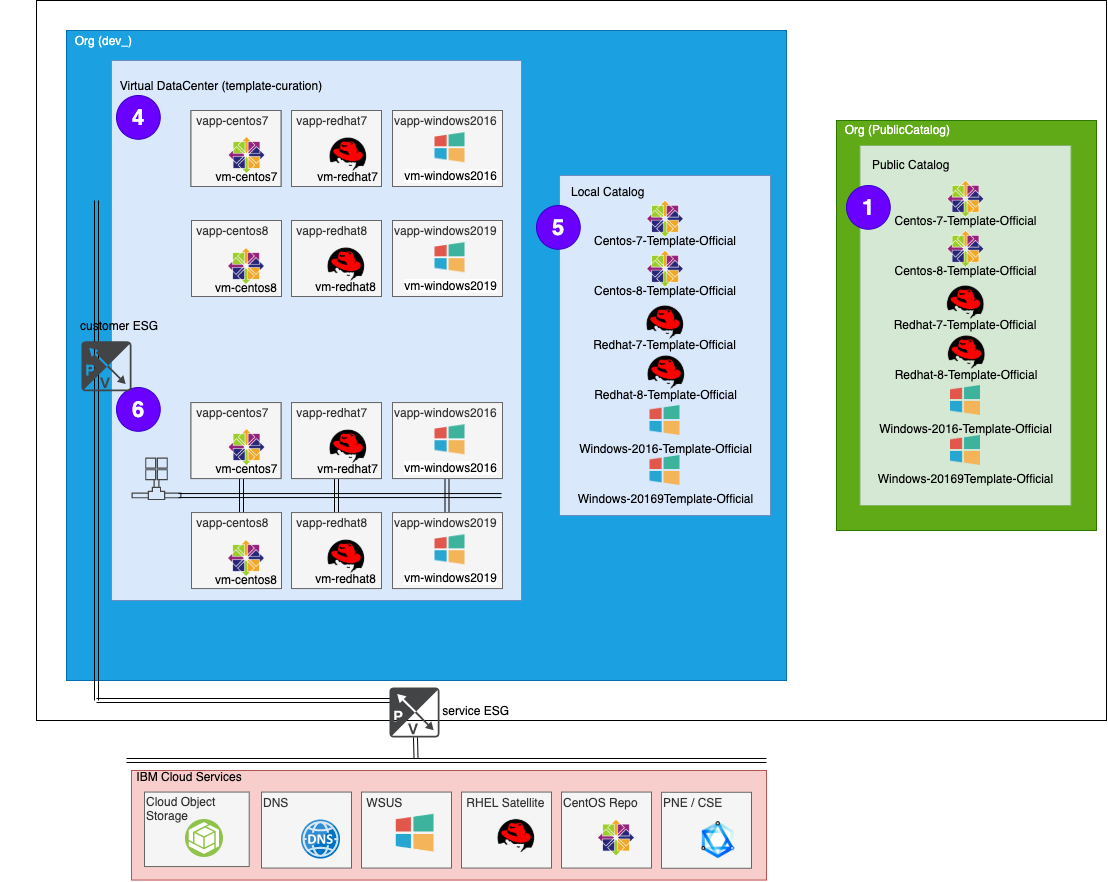This screenshot has width=1108, height=882.
Task: Select Redhat-8-Template-Official icon in Local Catalog
Action: pyautogui.click(x=665, y=371)
